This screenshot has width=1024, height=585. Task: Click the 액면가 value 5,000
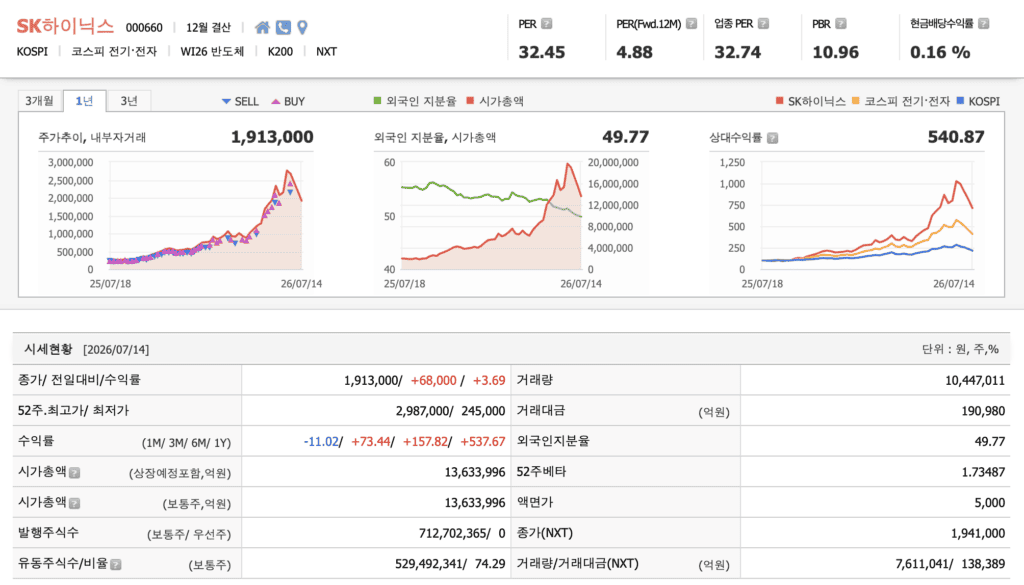tap(989, 503)
